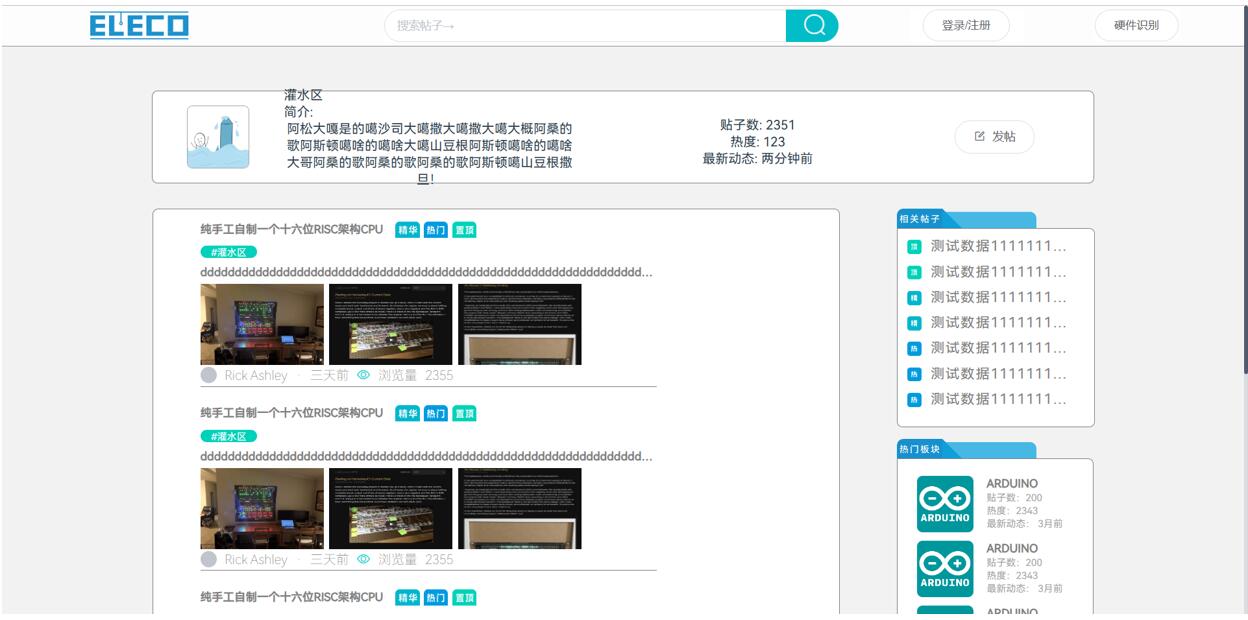
Task: Click the 精华 badge on the first post
Action: pos(408,230)
